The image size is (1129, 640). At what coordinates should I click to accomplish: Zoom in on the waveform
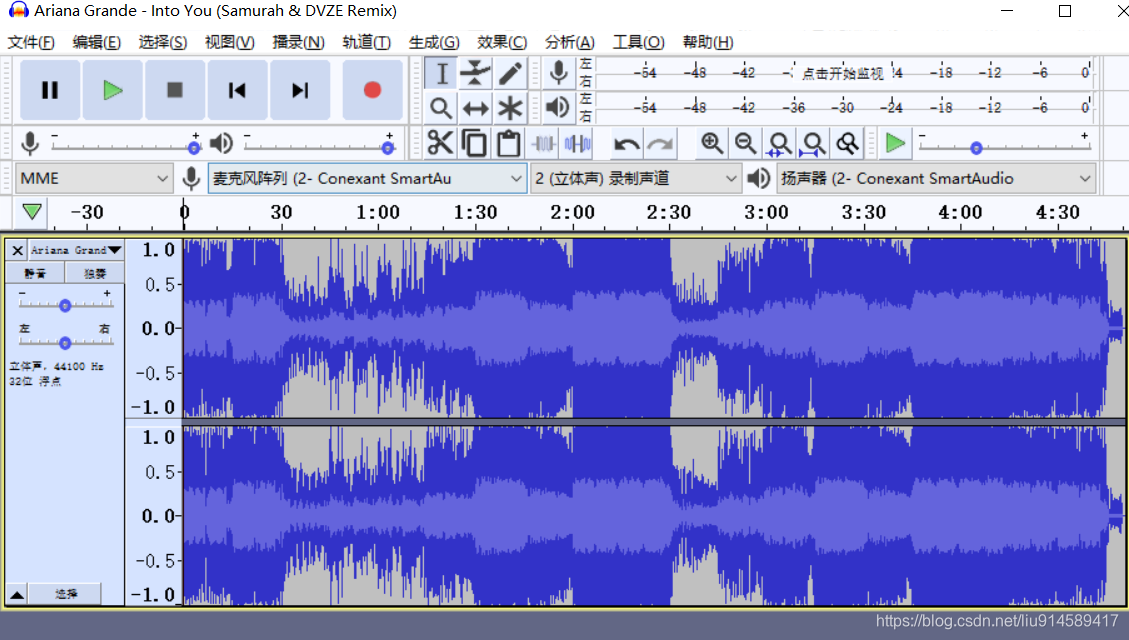[712, 143]
